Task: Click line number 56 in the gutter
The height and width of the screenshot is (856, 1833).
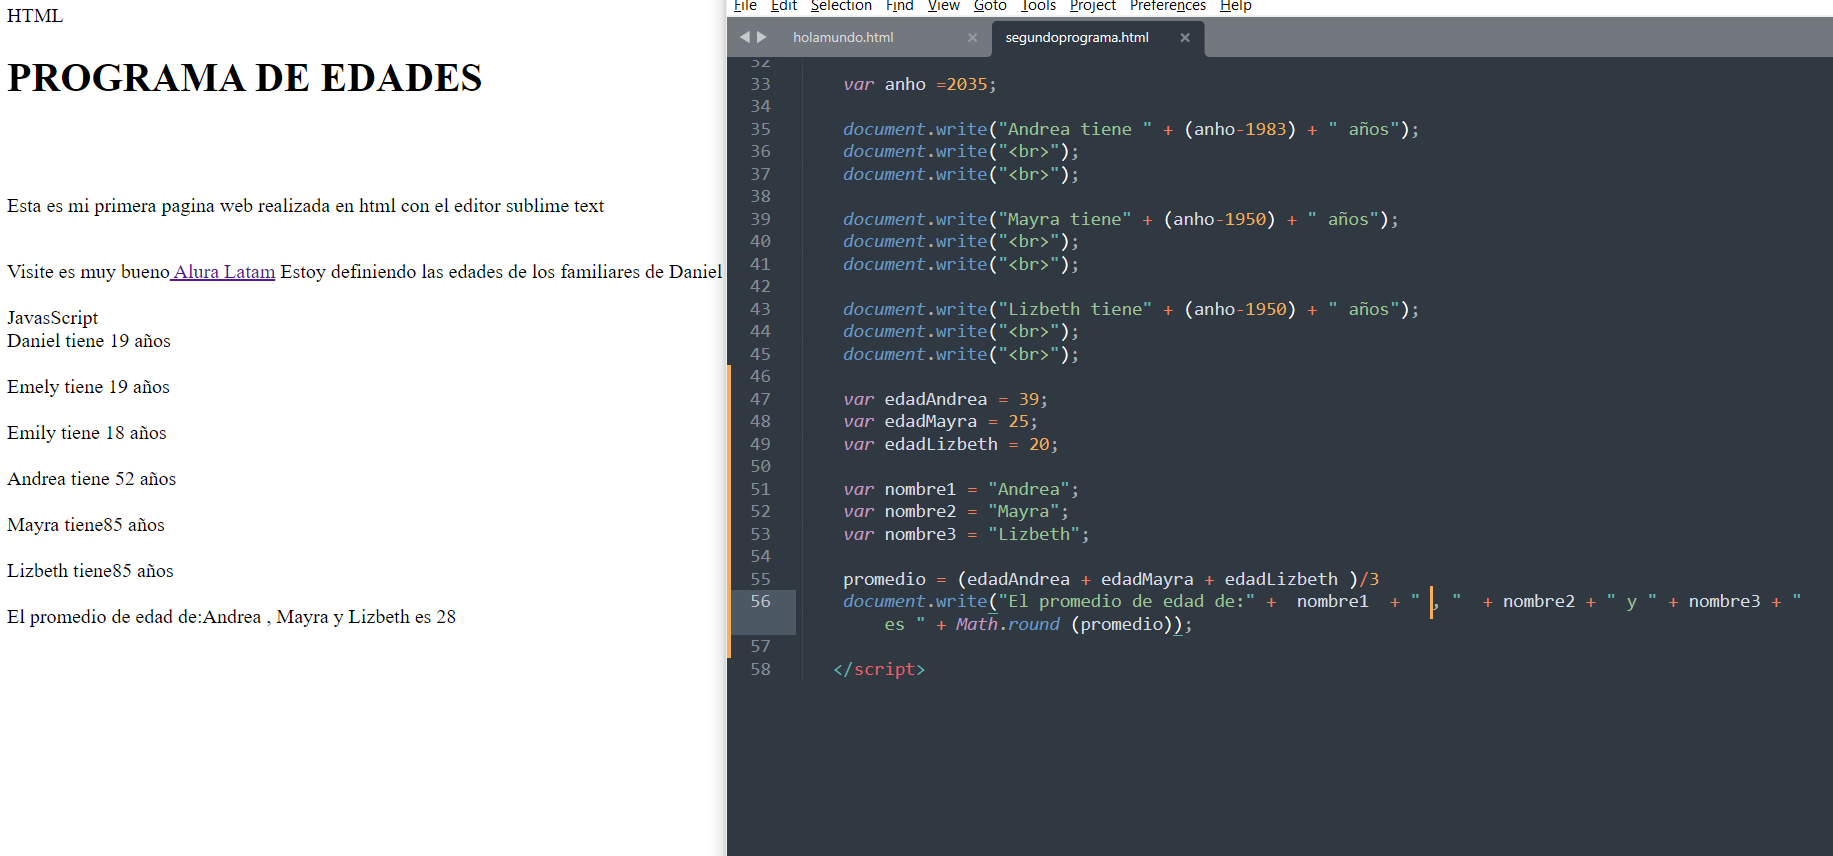Action: click(761, 601)
